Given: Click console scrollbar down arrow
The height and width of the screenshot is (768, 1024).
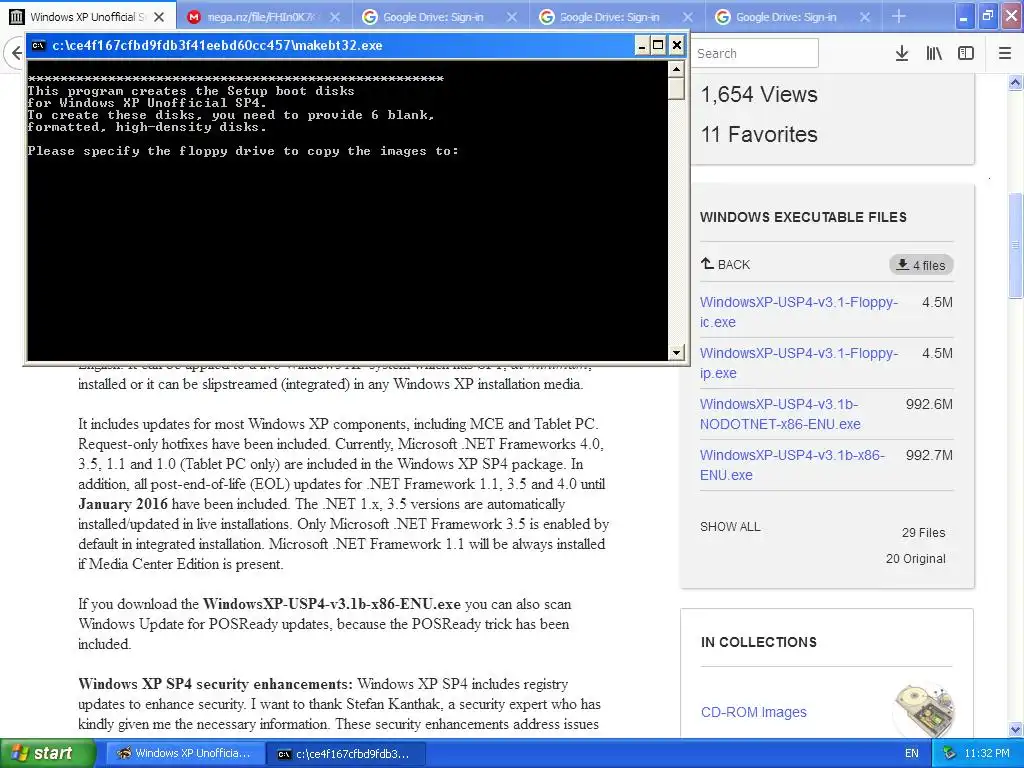Looking at the screenshot, I should 677,353.
